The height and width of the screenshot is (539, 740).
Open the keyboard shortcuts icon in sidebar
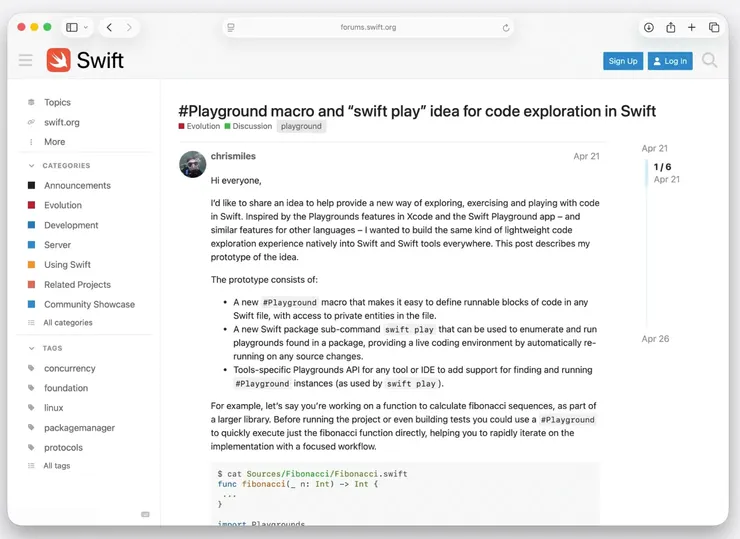145,514
